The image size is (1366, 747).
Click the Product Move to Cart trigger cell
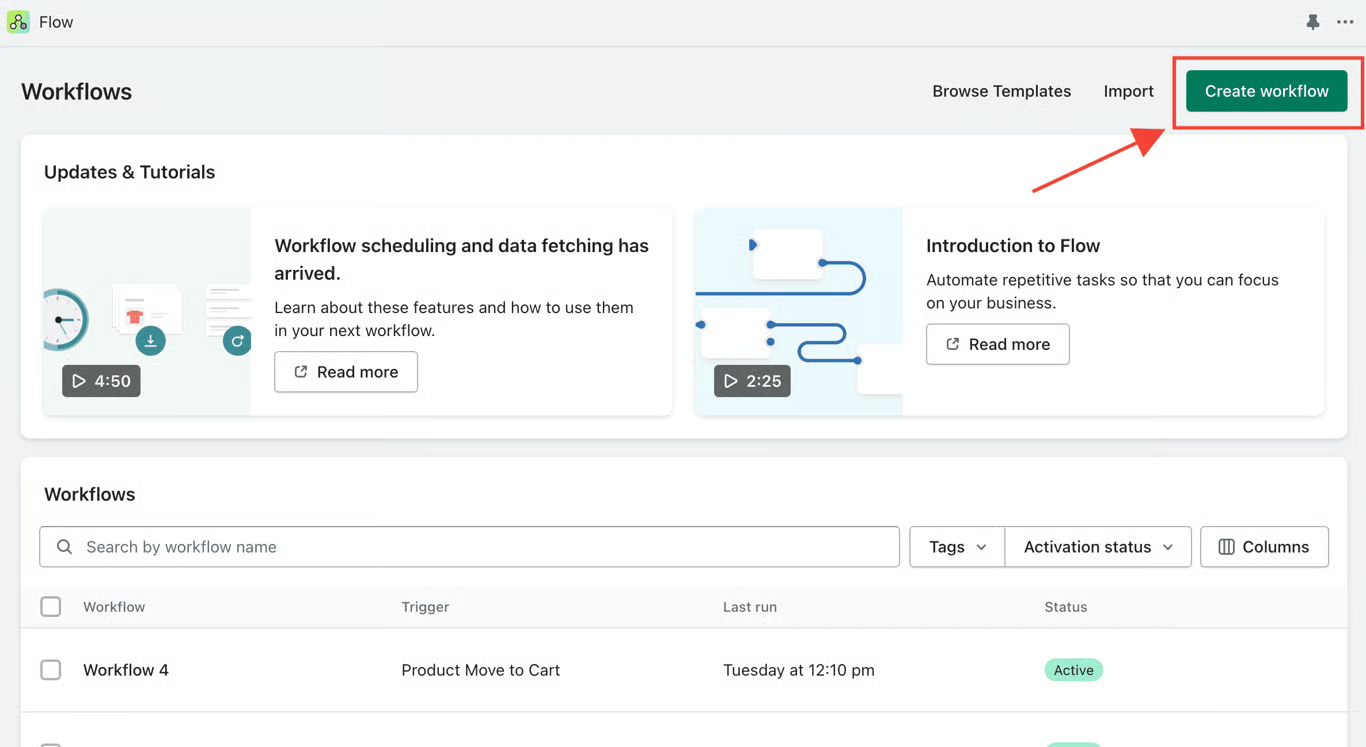480,670
